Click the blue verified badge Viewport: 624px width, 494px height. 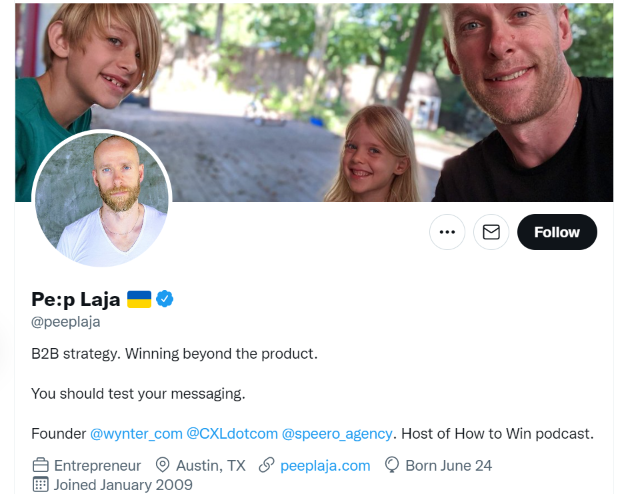166,299
